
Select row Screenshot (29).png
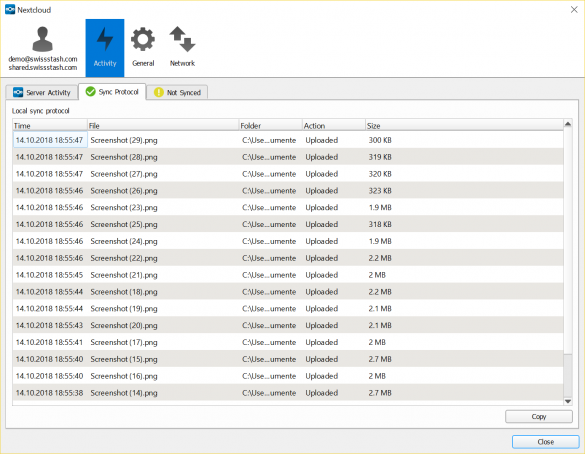pos(288,140)
